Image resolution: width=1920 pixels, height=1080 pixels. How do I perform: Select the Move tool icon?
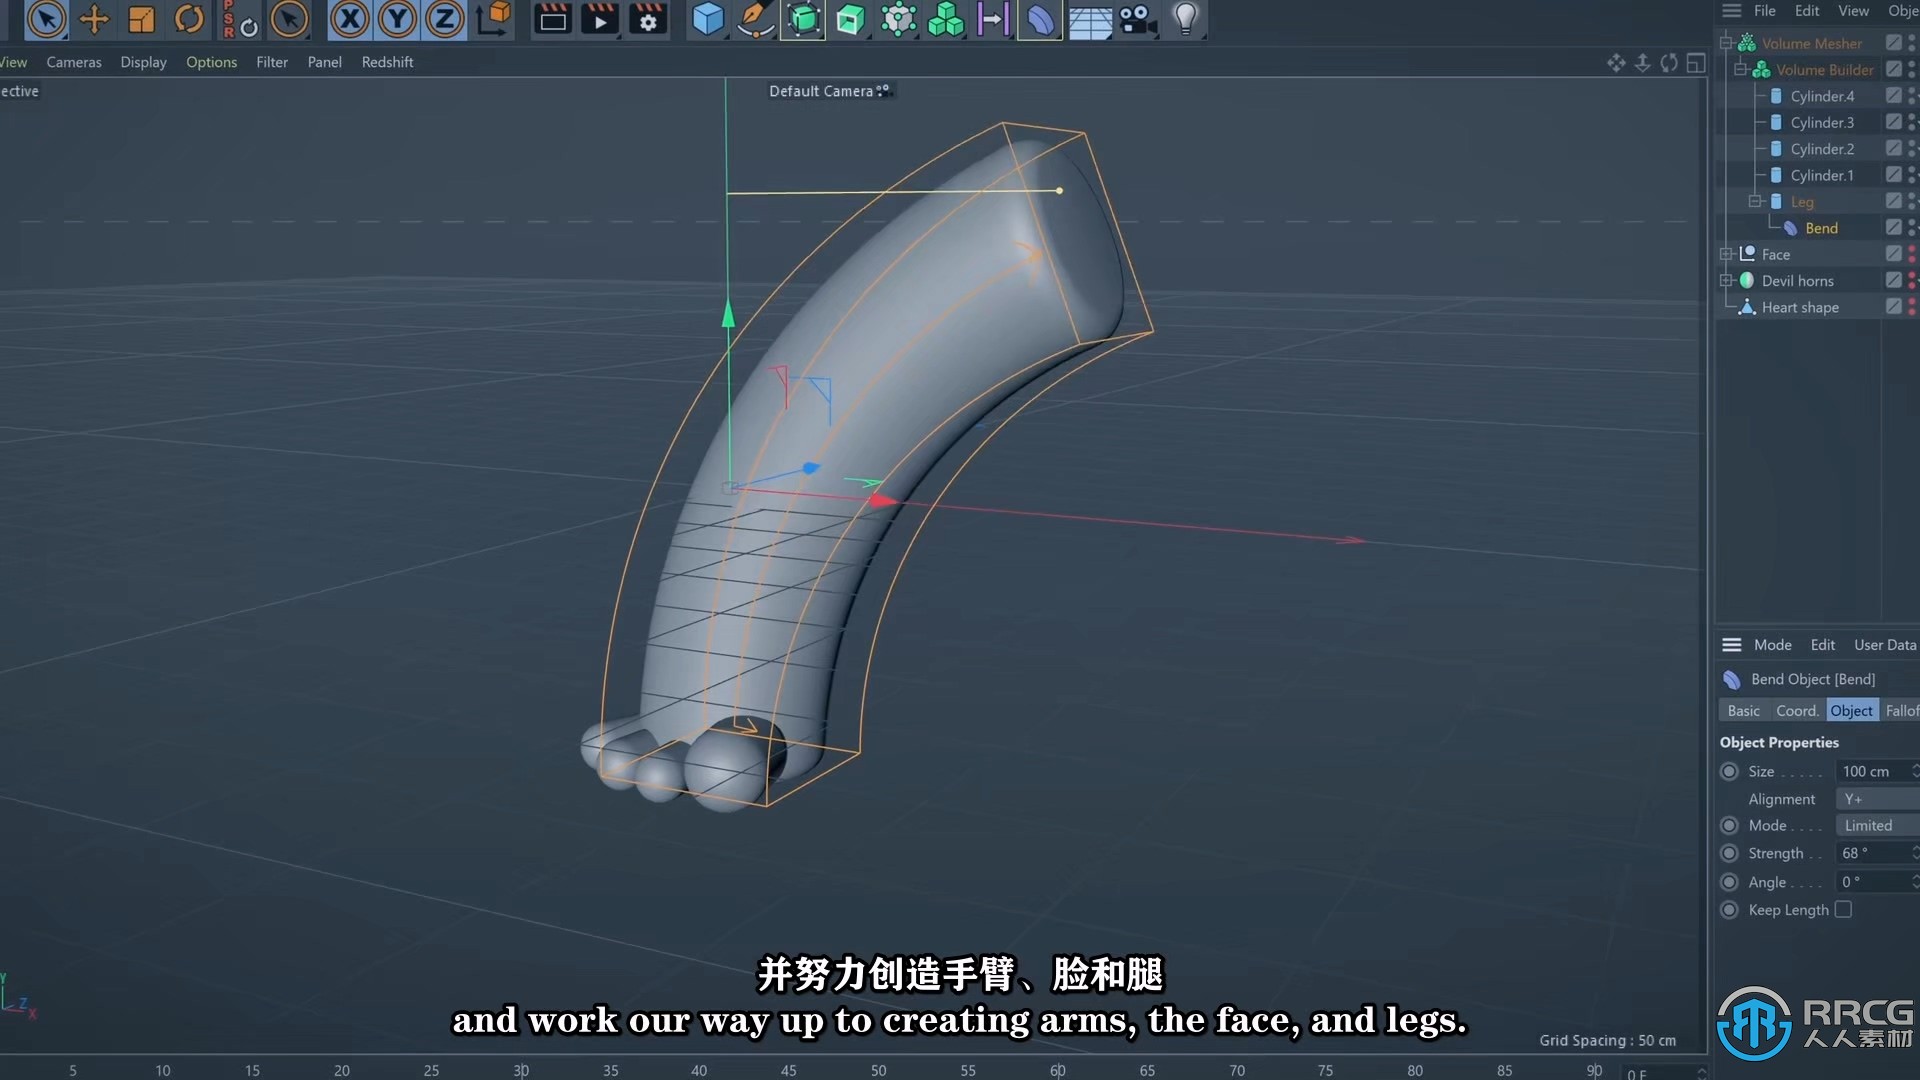92,18
